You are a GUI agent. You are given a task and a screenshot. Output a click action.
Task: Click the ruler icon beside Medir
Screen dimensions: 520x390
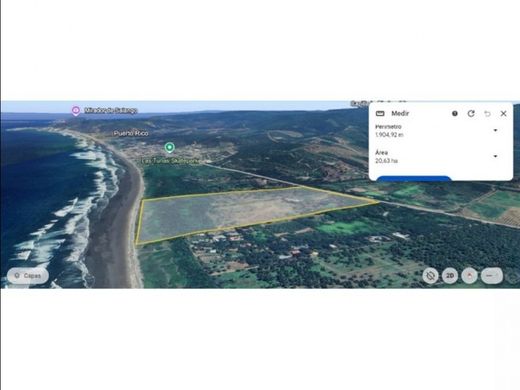click(x=380, y=114)
